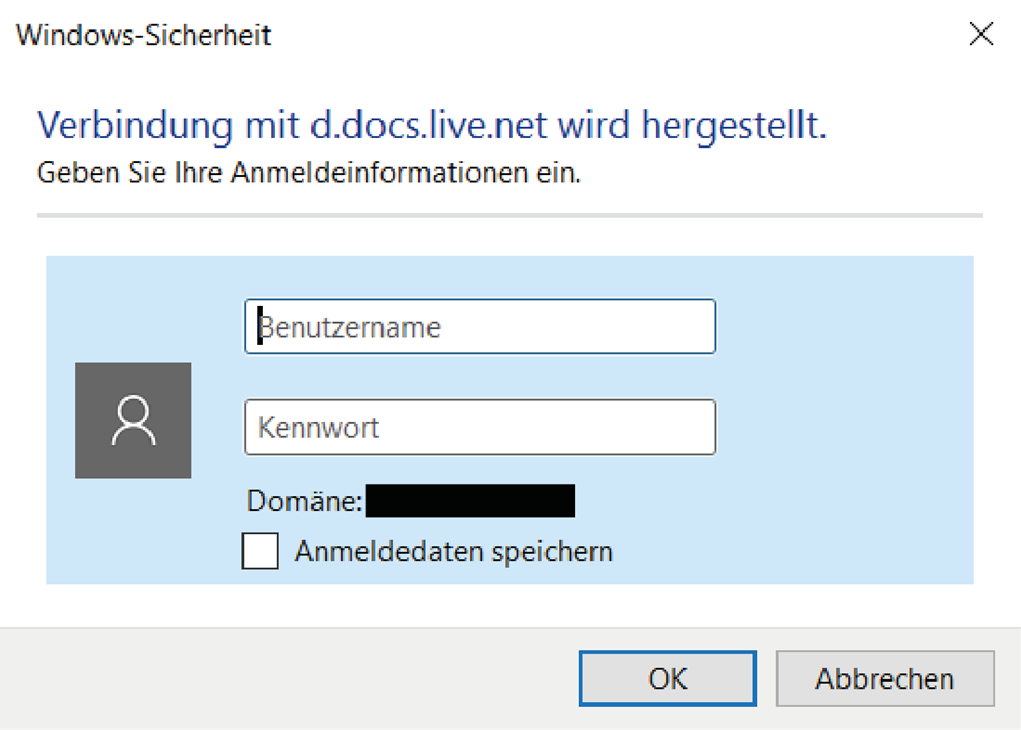The width and height of the screenshot is (1021, 730).
Task: Click the word Kennwort placeholder text
Action: 319,428
